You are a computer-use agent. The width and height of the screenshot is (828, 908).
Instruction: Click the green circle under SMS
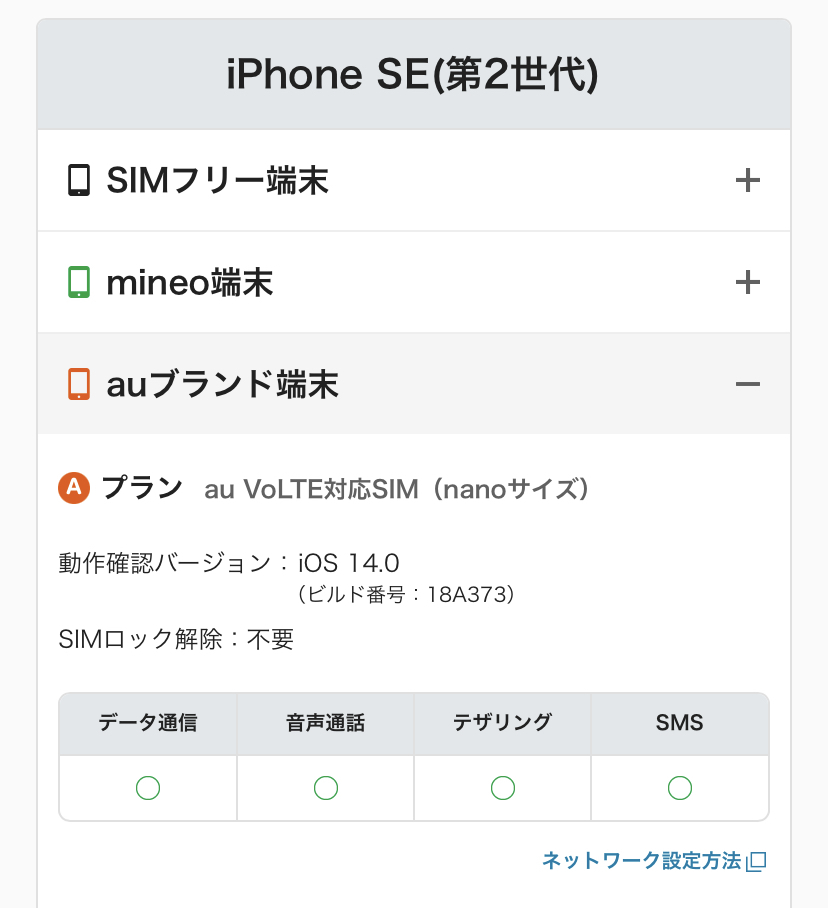(680, 788)
